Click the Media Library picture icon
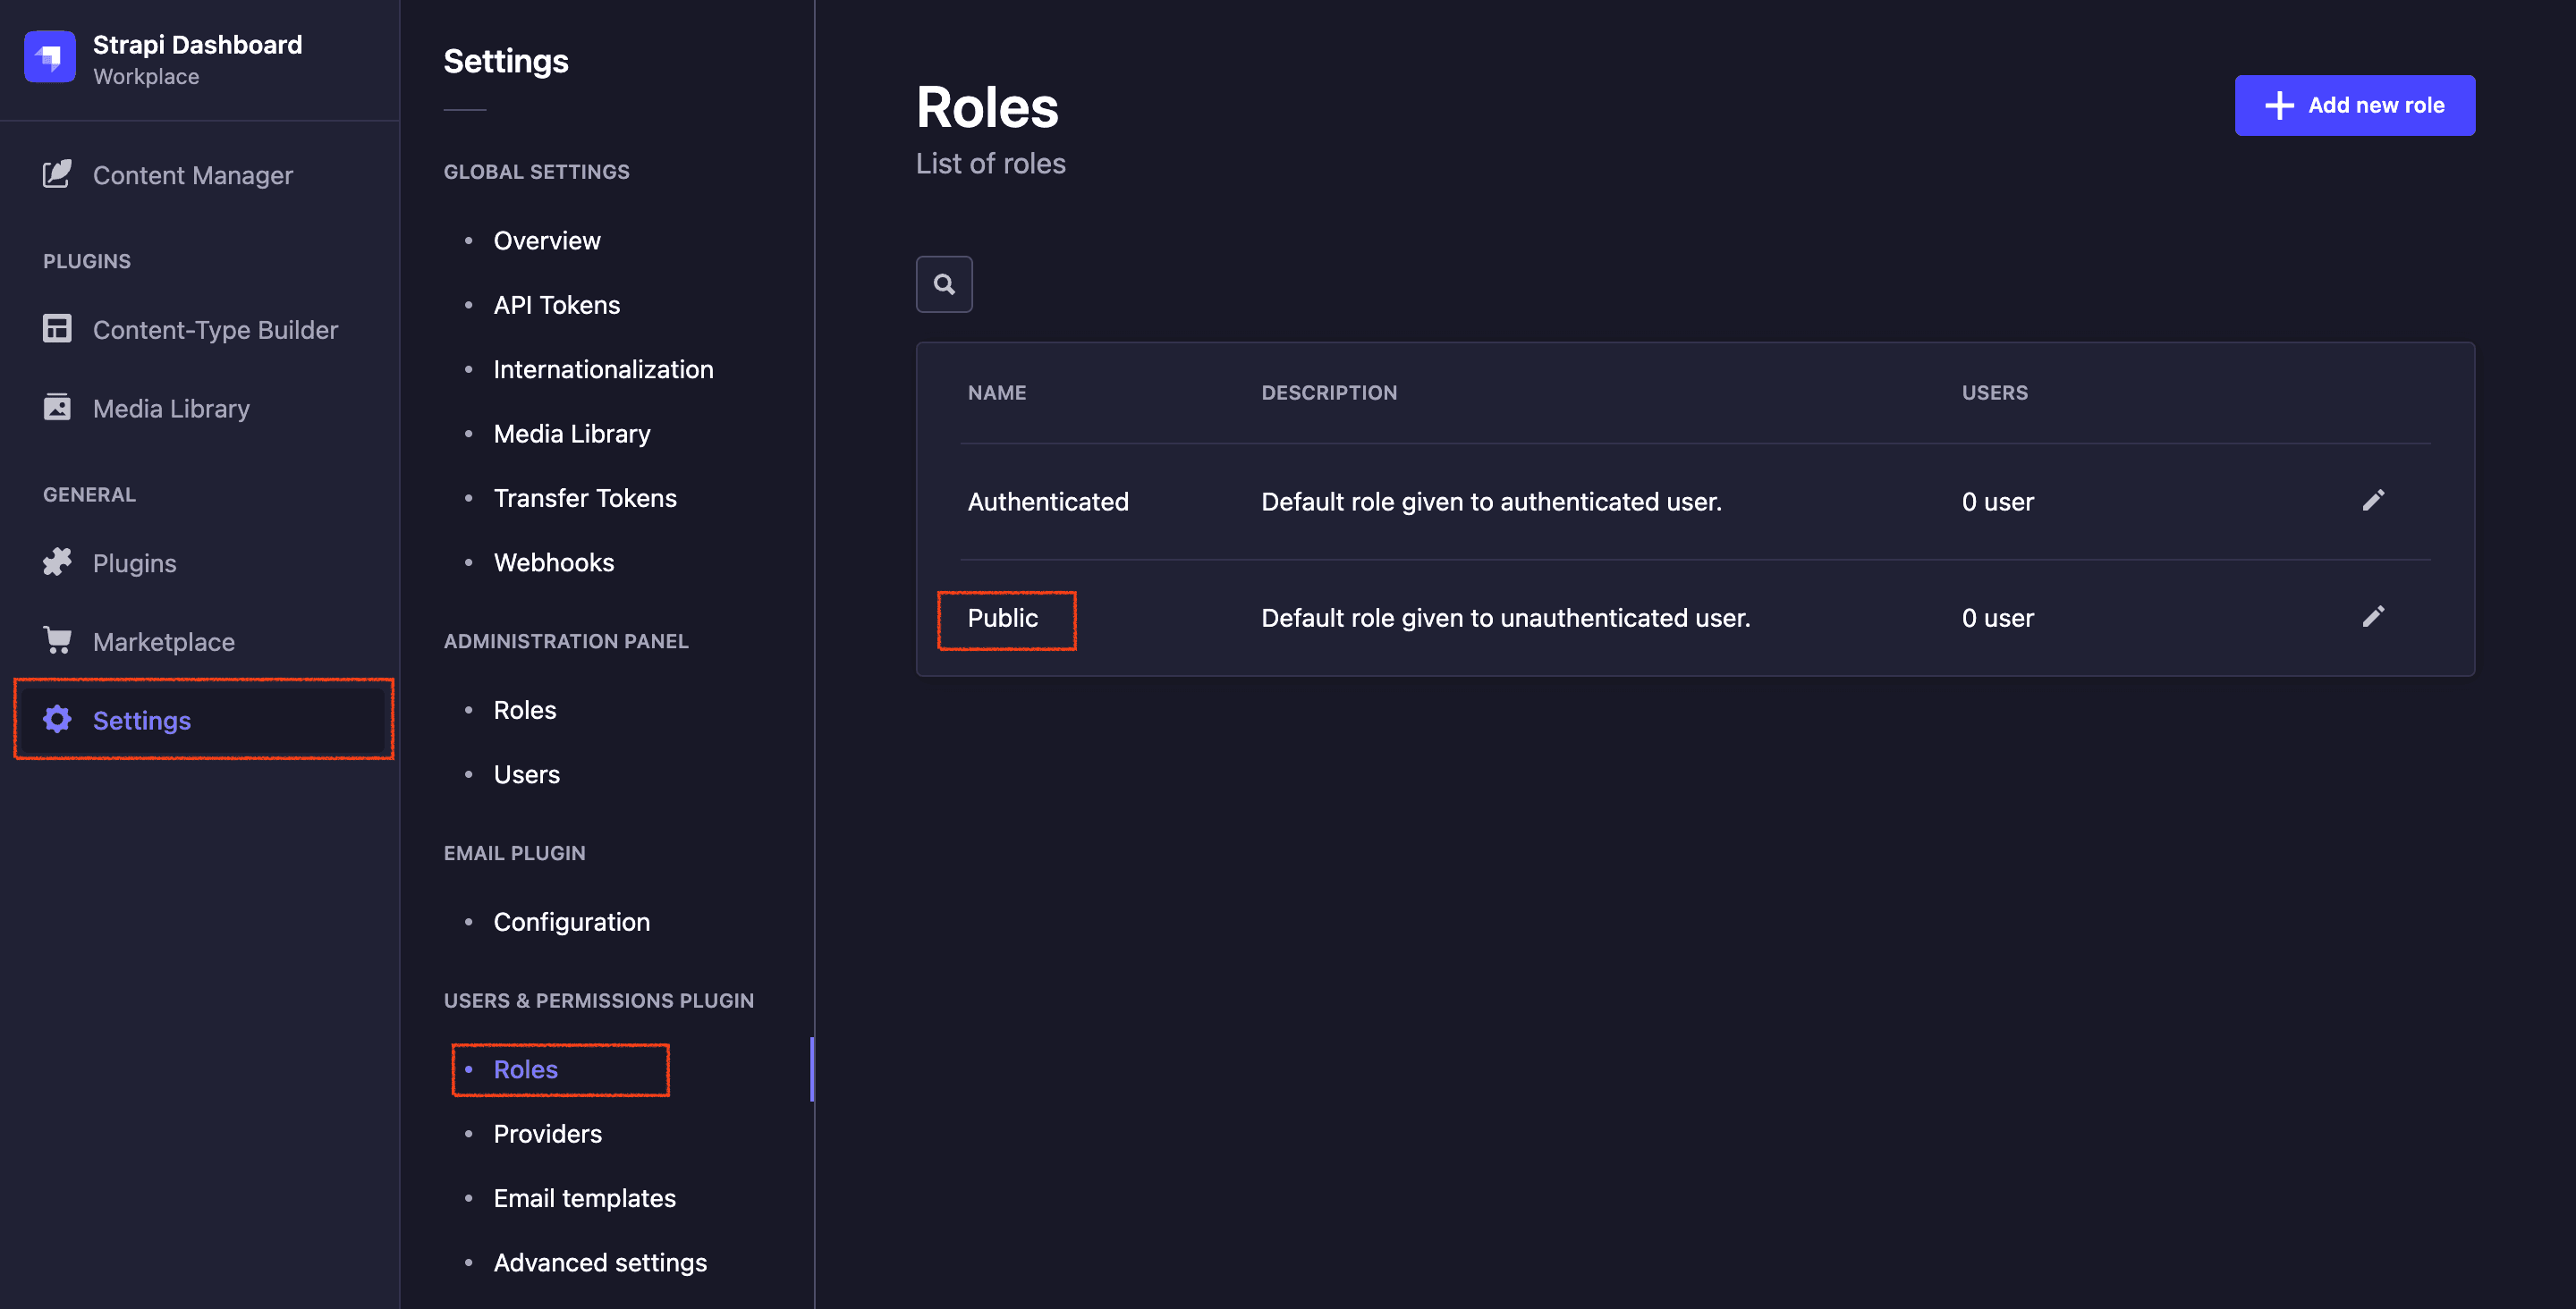 (57, 407)
